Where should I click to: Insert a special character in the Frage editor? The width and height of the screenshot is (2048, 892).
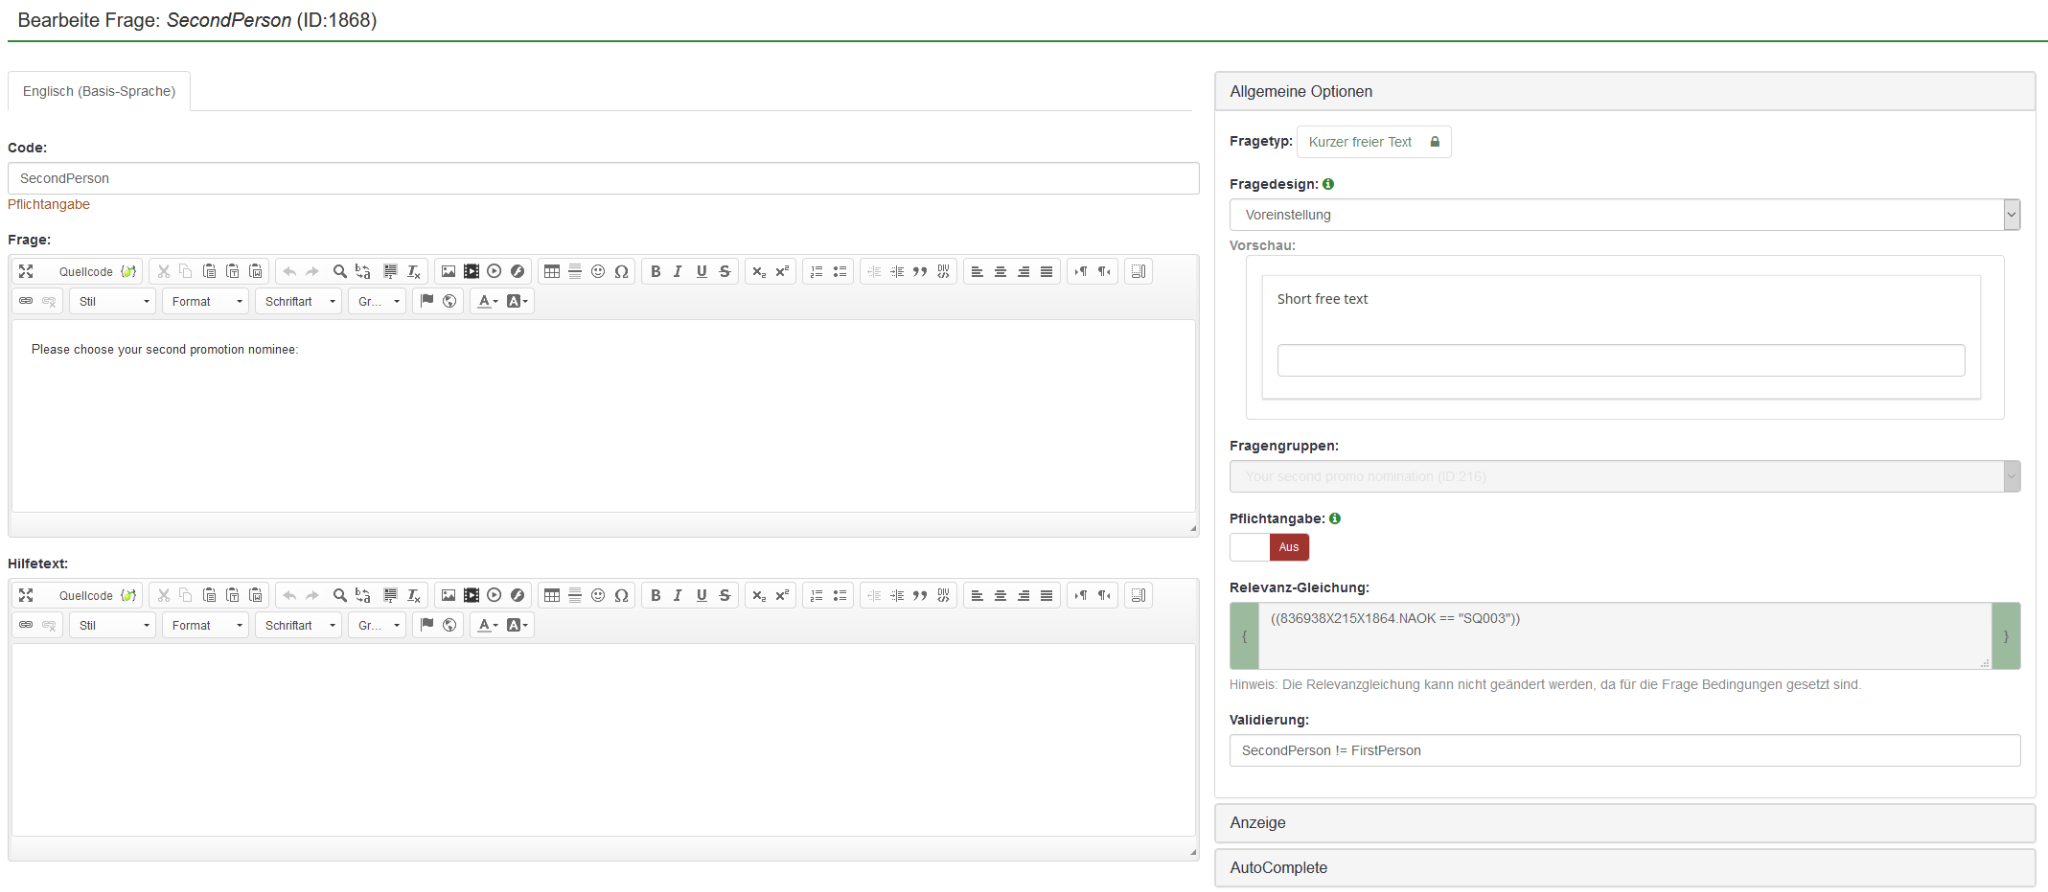tap(621, 271)
